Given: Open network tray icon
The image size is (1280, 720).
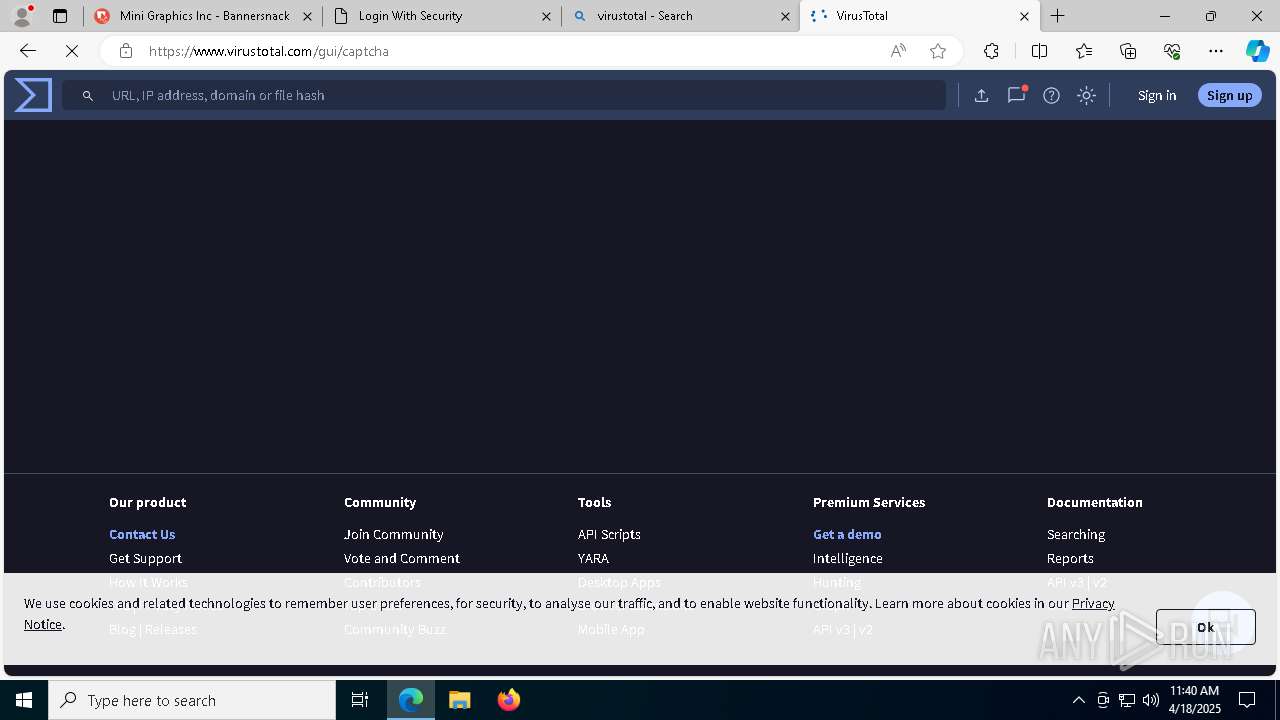Looking at the screenshot, I should click(x=1127, y=700).
